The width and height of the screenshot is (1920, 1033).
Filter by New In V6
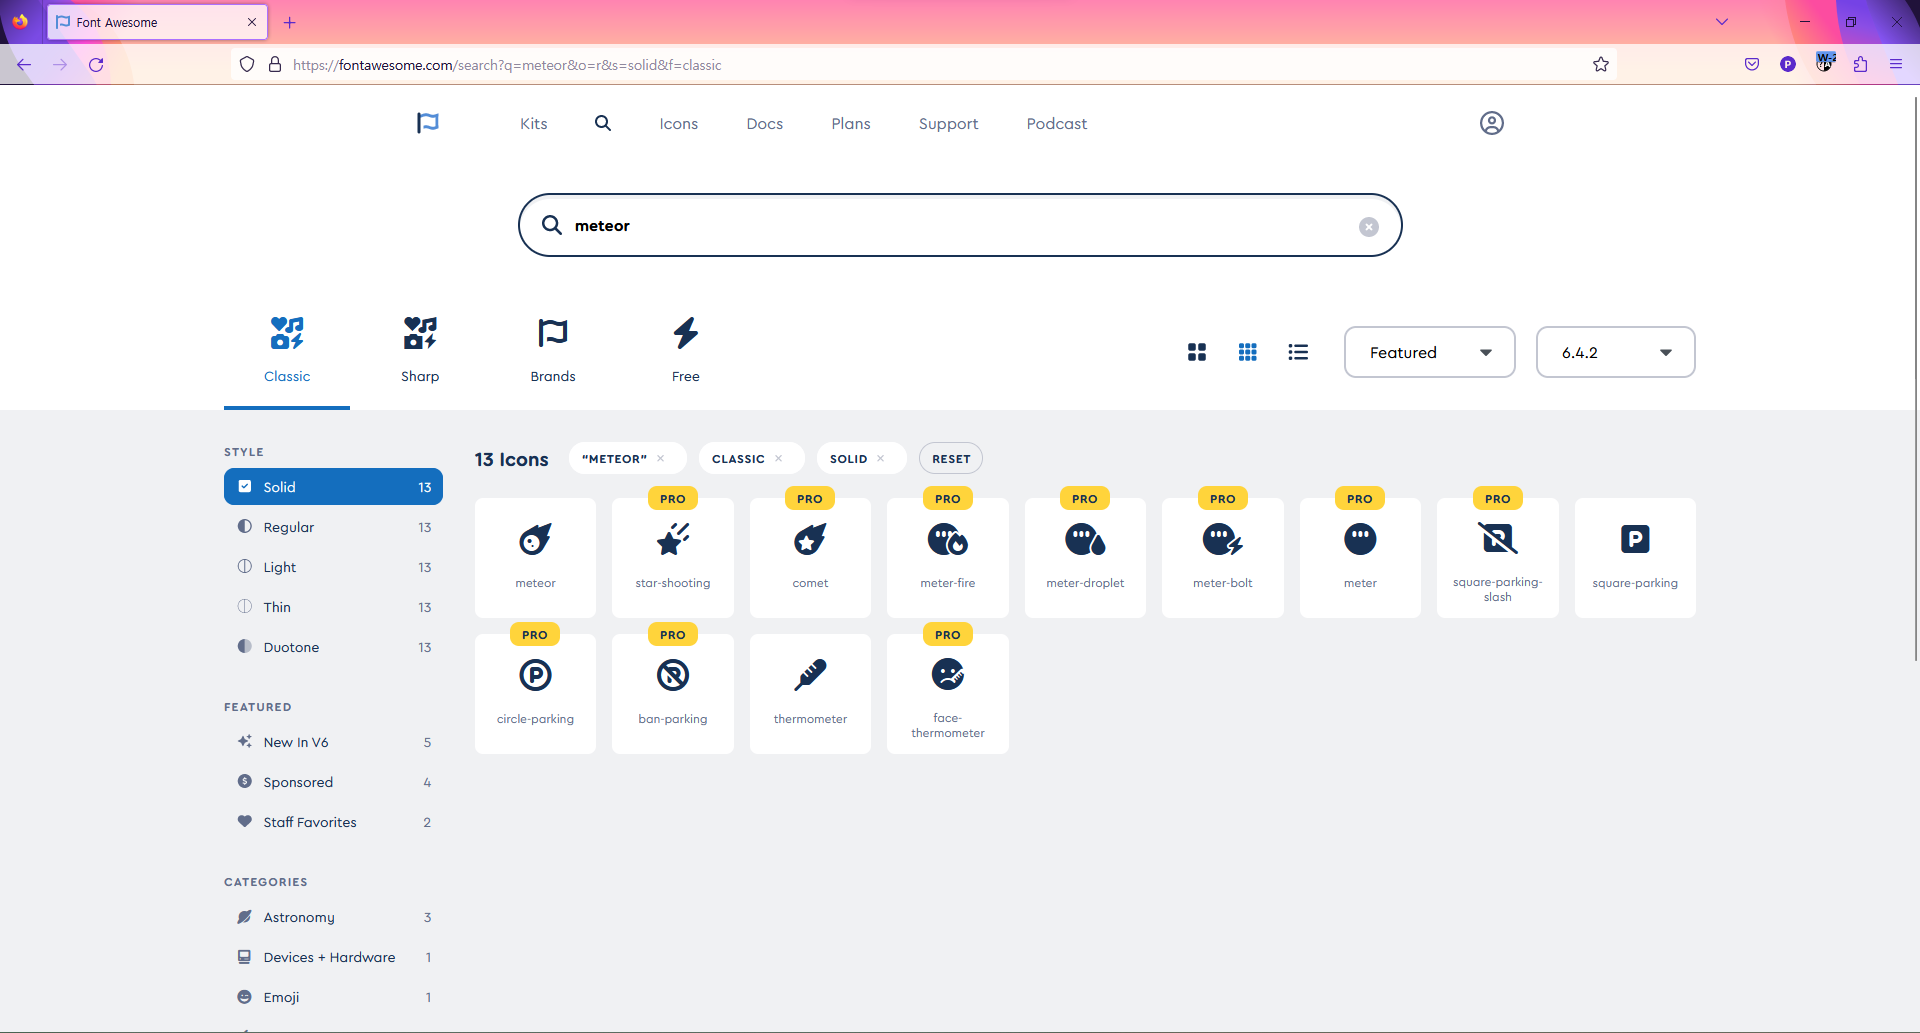pos(333,742)
